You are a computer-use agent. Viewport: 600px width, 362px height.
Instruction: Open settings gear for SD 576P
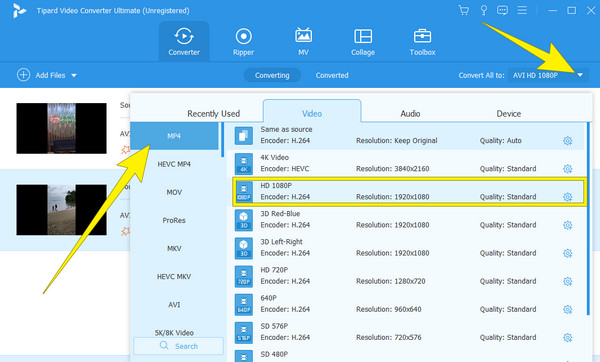(x=567, y=338)
